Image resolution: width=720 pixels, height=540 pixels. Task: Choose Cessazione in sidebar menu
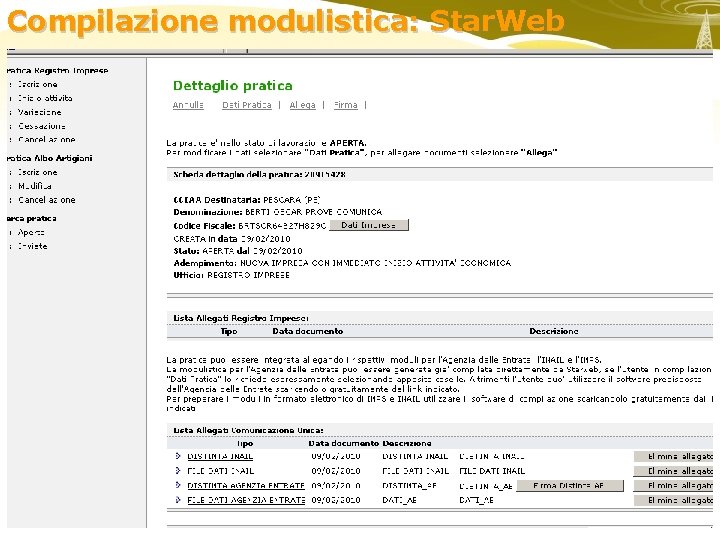(42, 126)
